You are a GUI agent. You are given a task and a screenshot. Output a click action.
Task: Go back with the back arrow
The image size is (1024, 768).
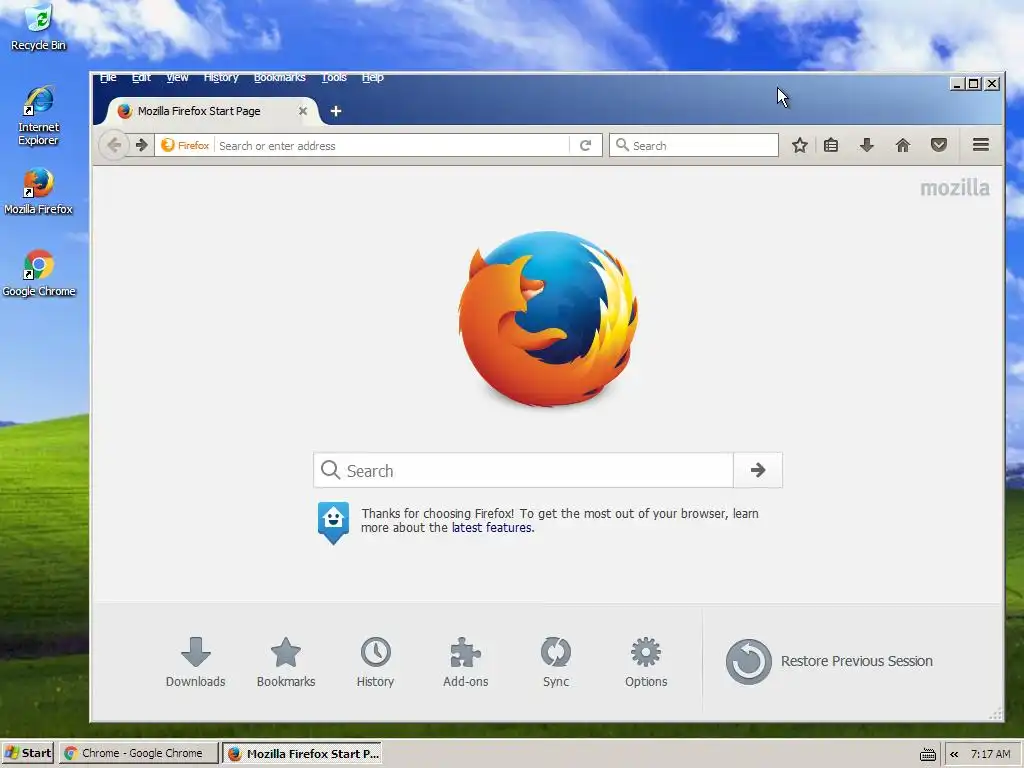click(x=114, y=145)
